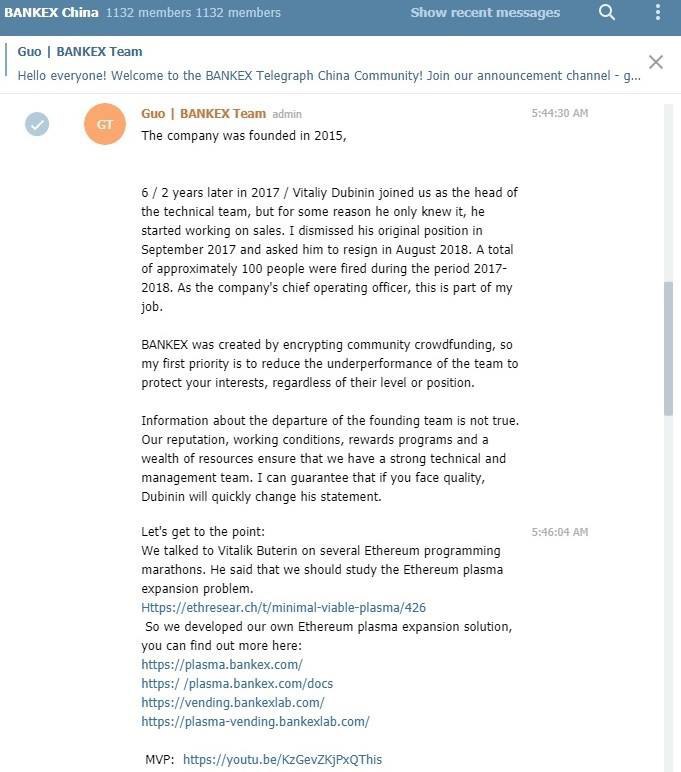Open Guo | BANKEX Team sender name
681x772 pixels.
[203, 113]
